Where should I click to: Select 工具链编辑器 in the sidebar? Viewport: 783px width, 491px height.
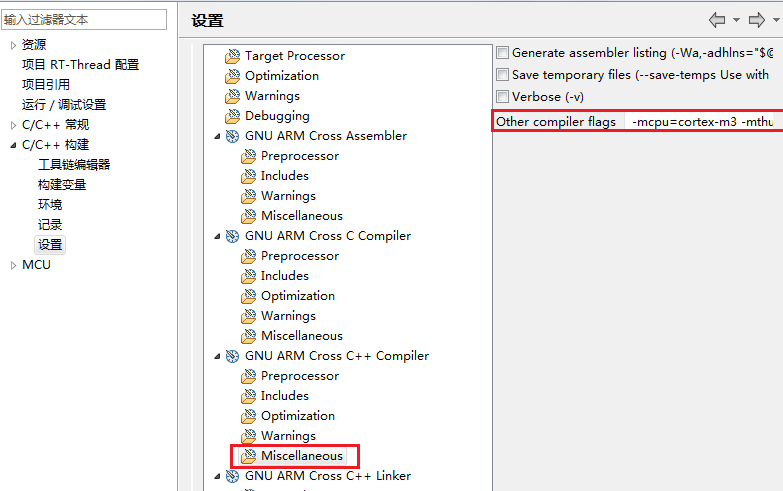point(74,165)
